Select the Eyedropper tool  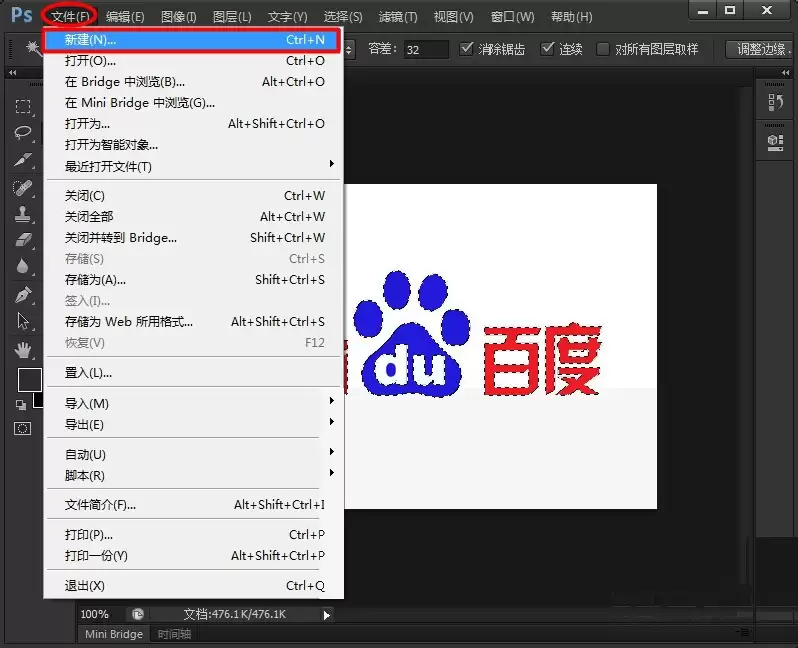(23, 160)
